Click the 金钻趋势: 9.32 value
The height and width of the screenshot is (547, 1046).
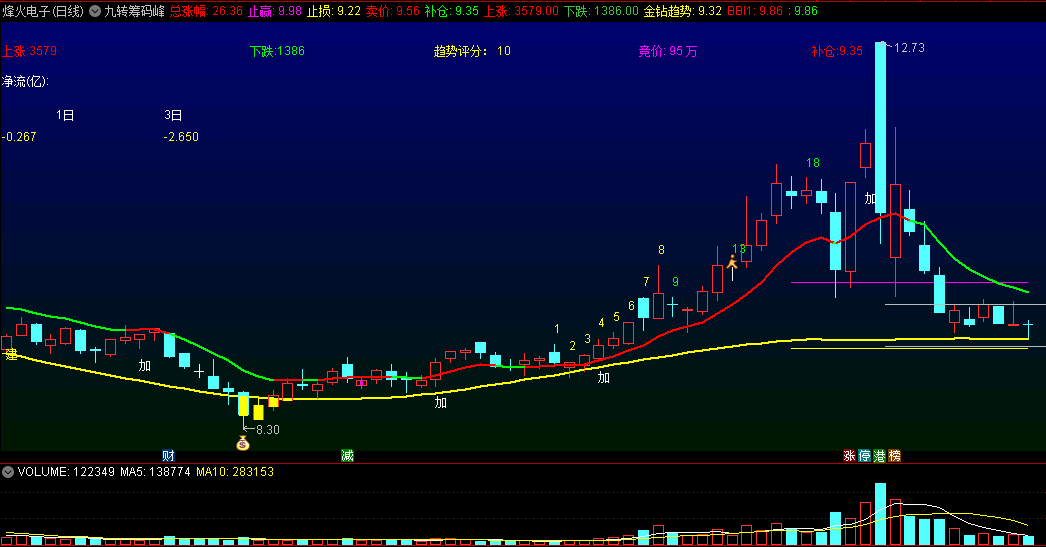(682, 11)
